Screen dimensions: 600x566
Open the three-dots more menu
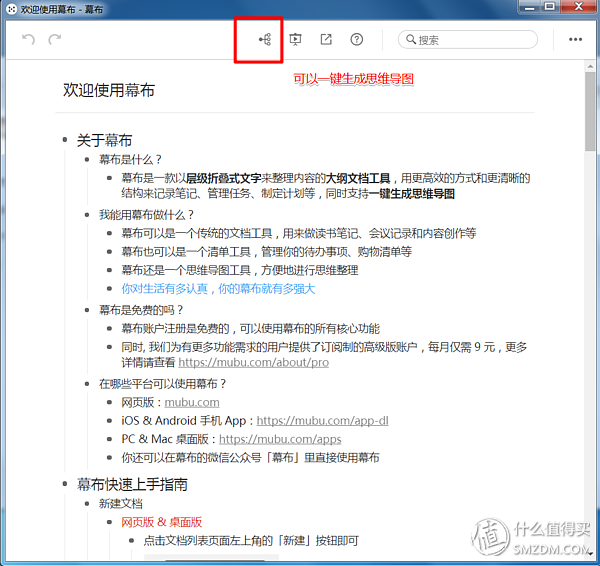(575, 39)
